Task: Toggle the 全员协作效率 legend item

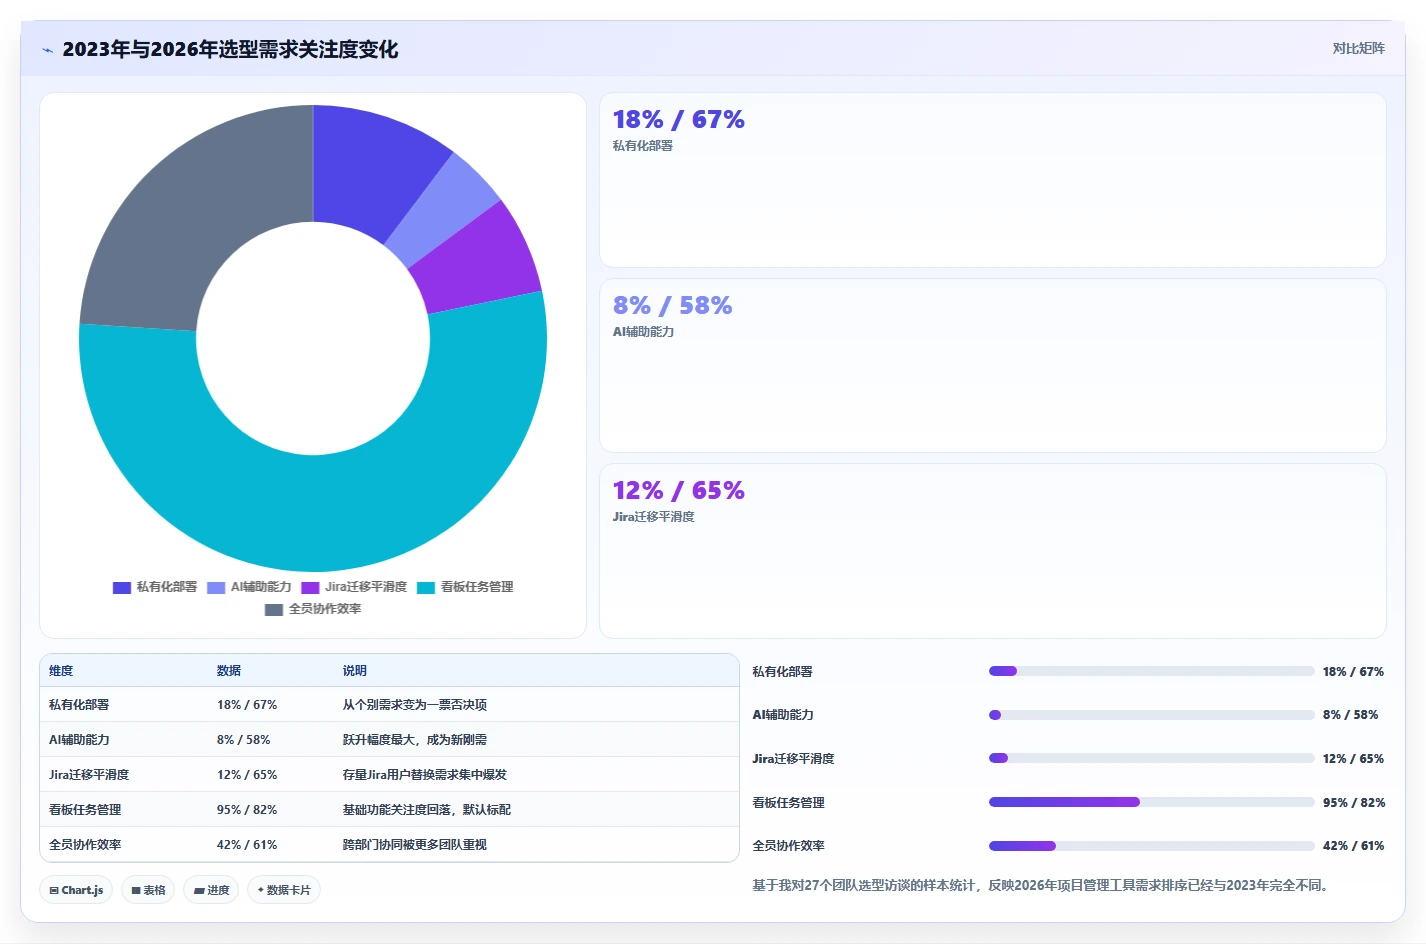Action: 313,609
